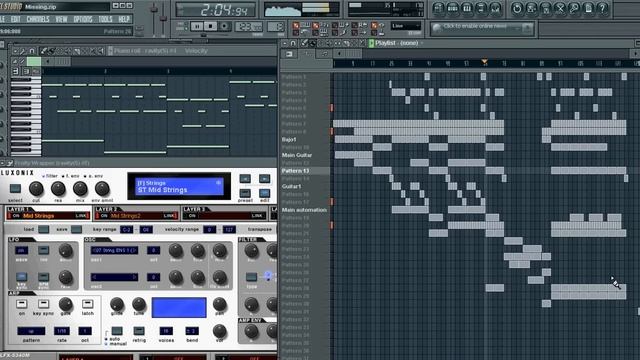Open the ARP rate selector
The width and height of the screenshot is (640, 360).
click(x=62, y=331)
